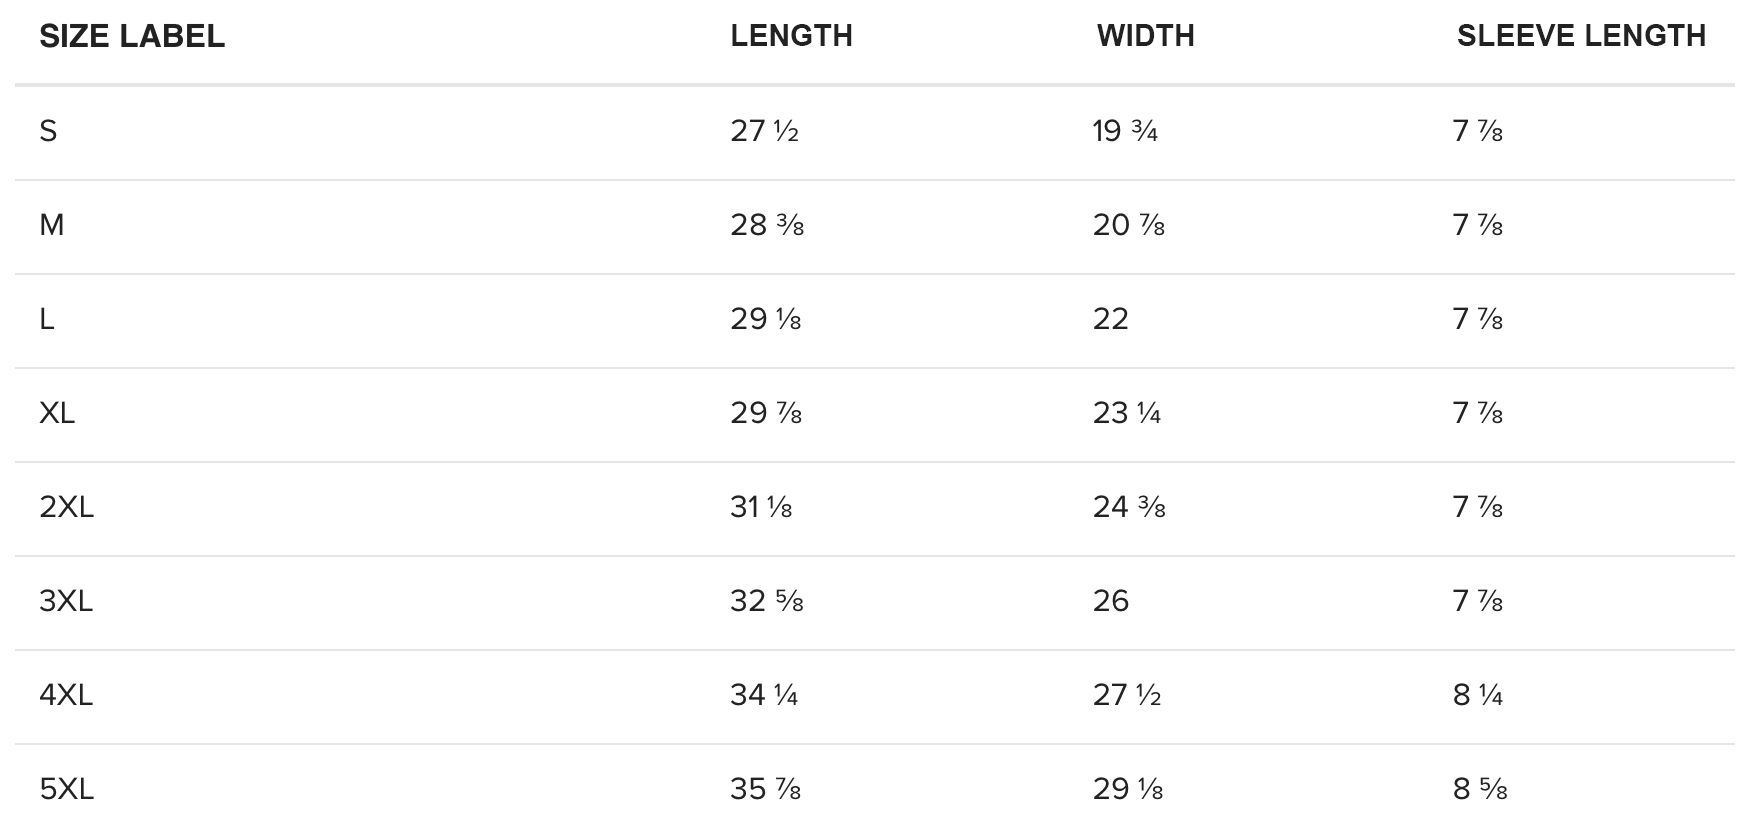
Task: Click the SLEEVE LENGTH column header
Action: (1581, 36)
